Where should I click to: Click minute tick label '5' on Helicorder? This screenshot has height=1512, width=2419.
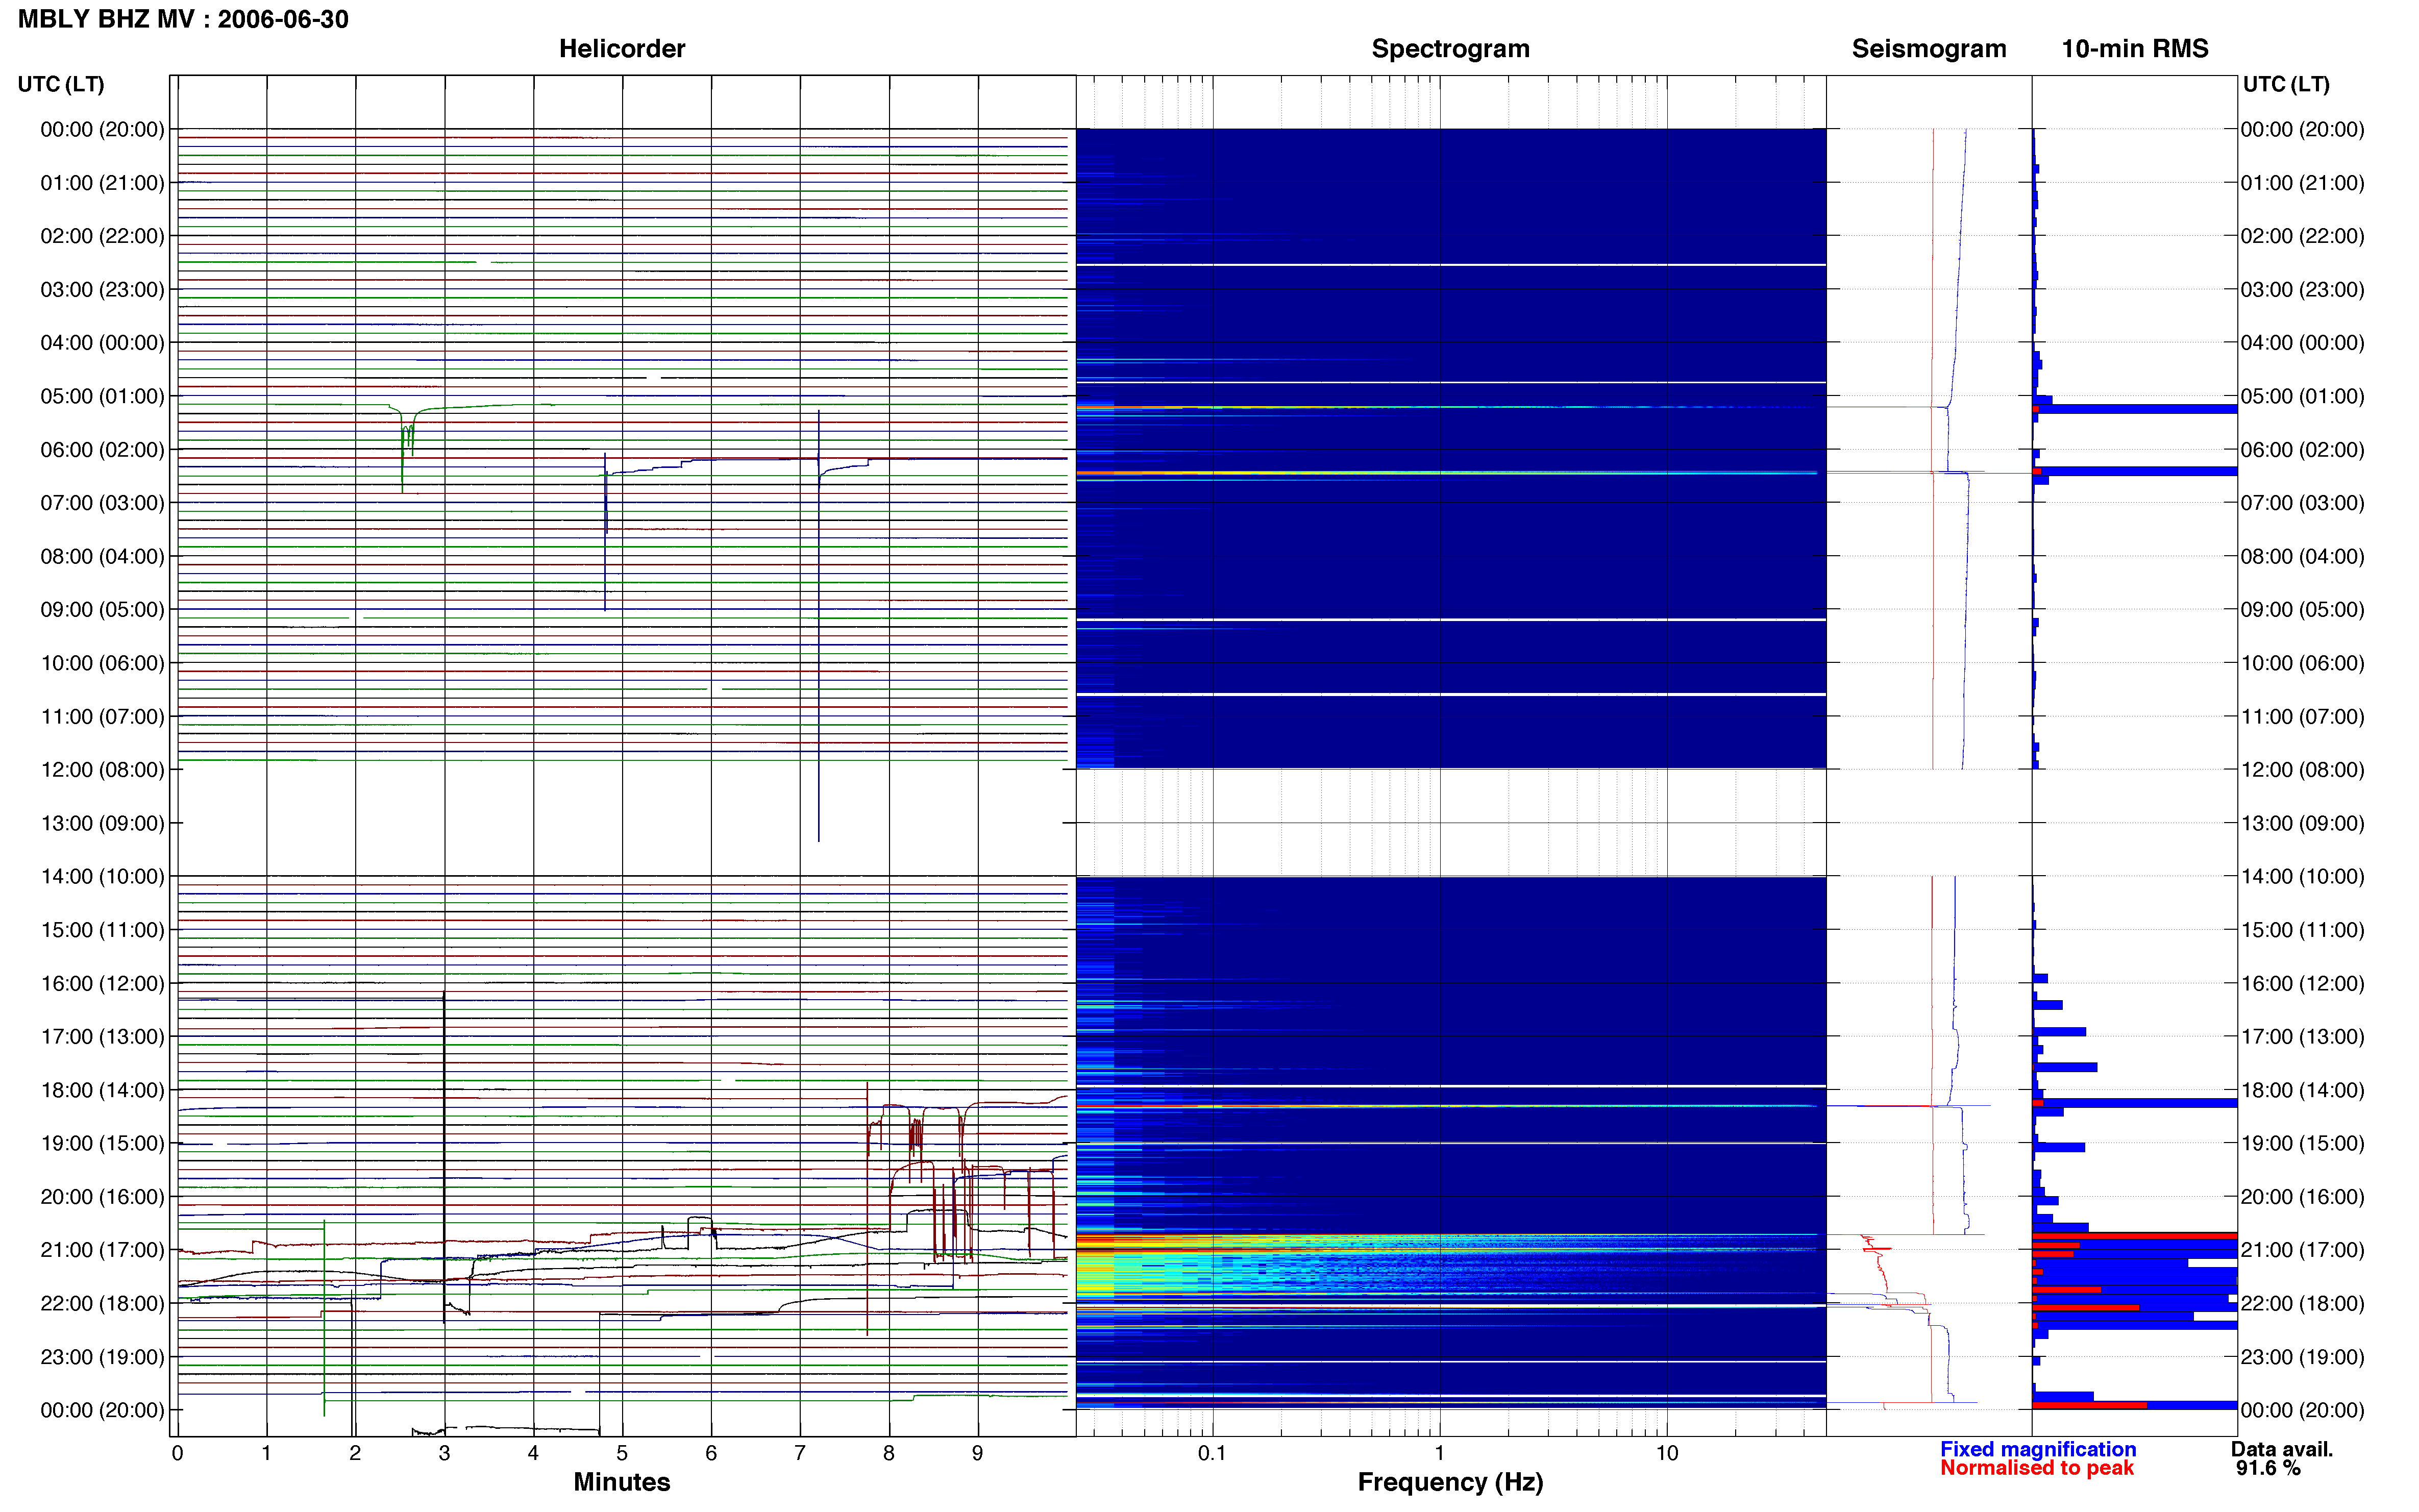[622, 1453]
